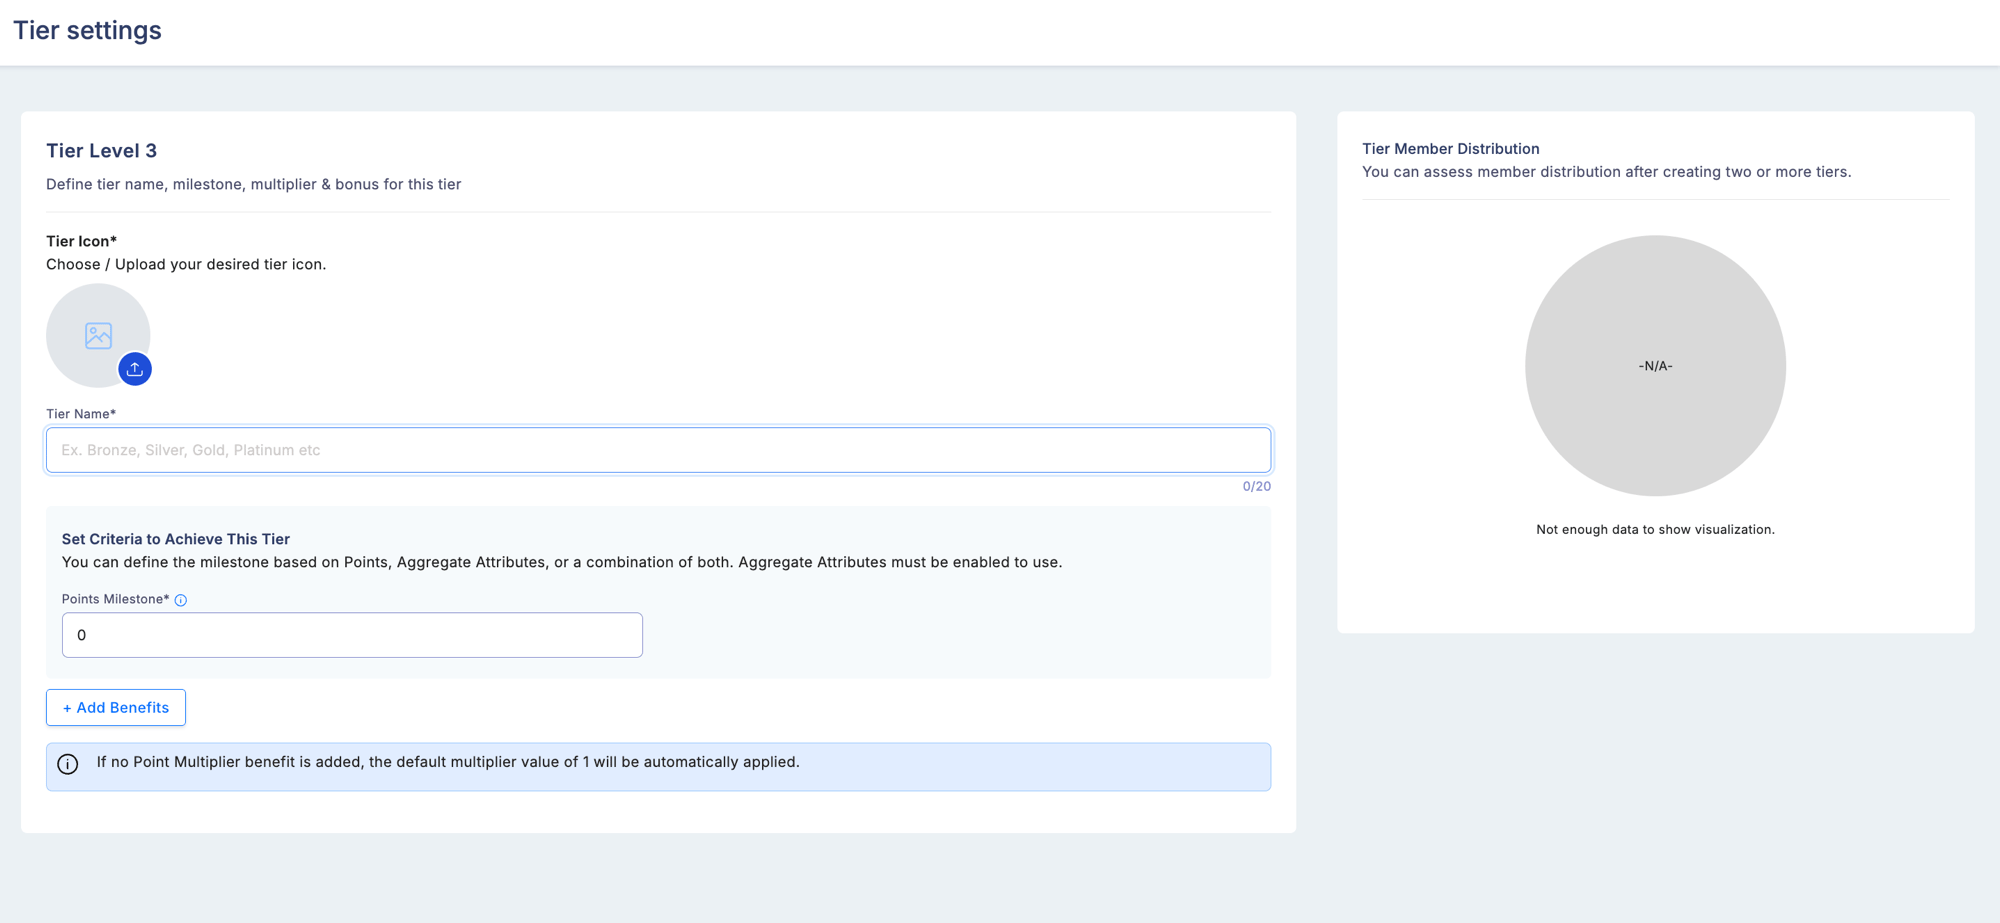Focus the Points Milestone input field
Viewport: 2000px width, 923px height.
click(x=352, y=635)
